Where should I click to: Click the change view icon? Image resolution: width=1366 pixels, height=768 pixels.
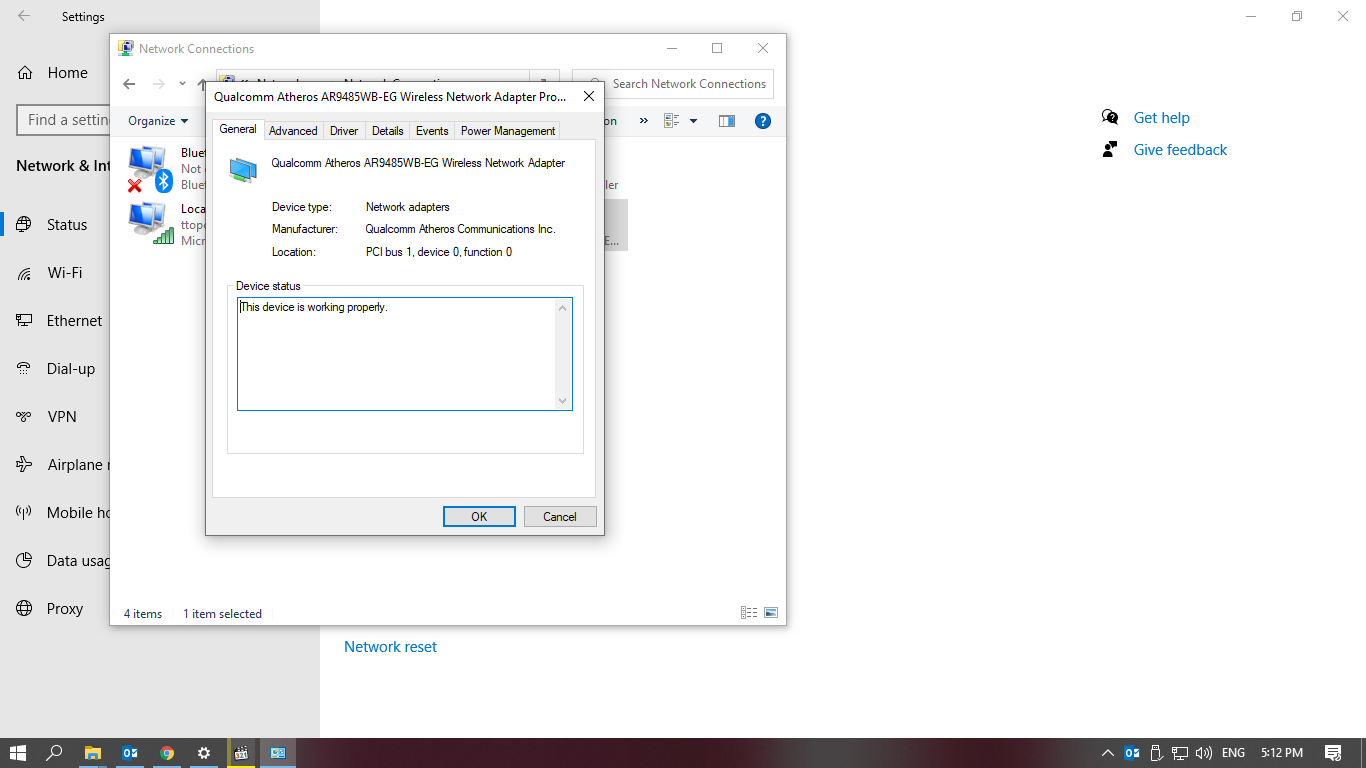click(x=671, y=121)
